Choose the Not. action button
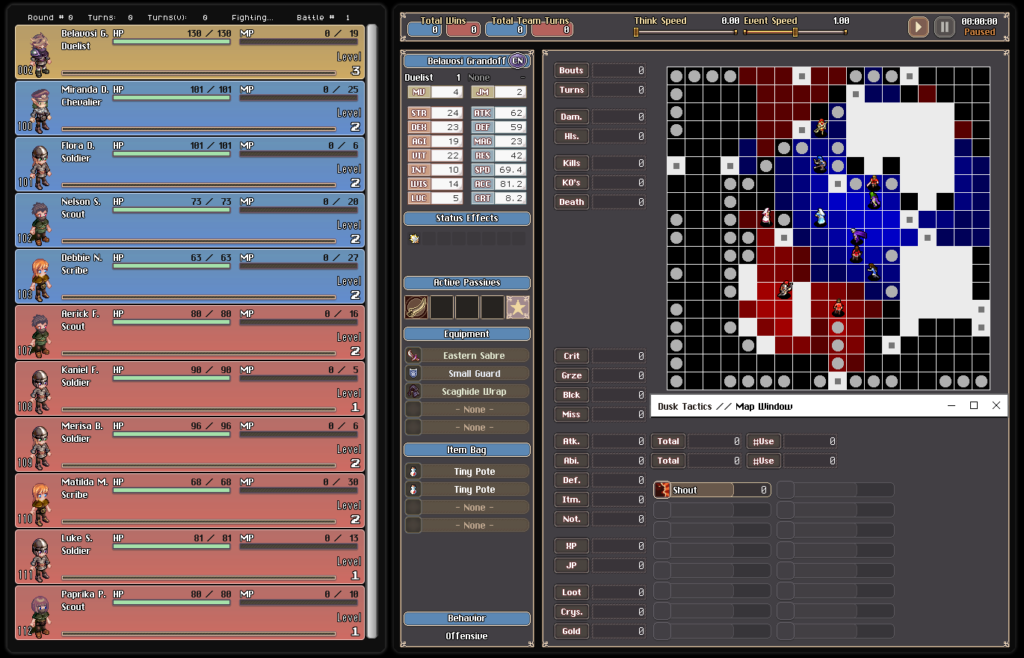This screenshot has height=658, width=1024. tap(571, 520)
